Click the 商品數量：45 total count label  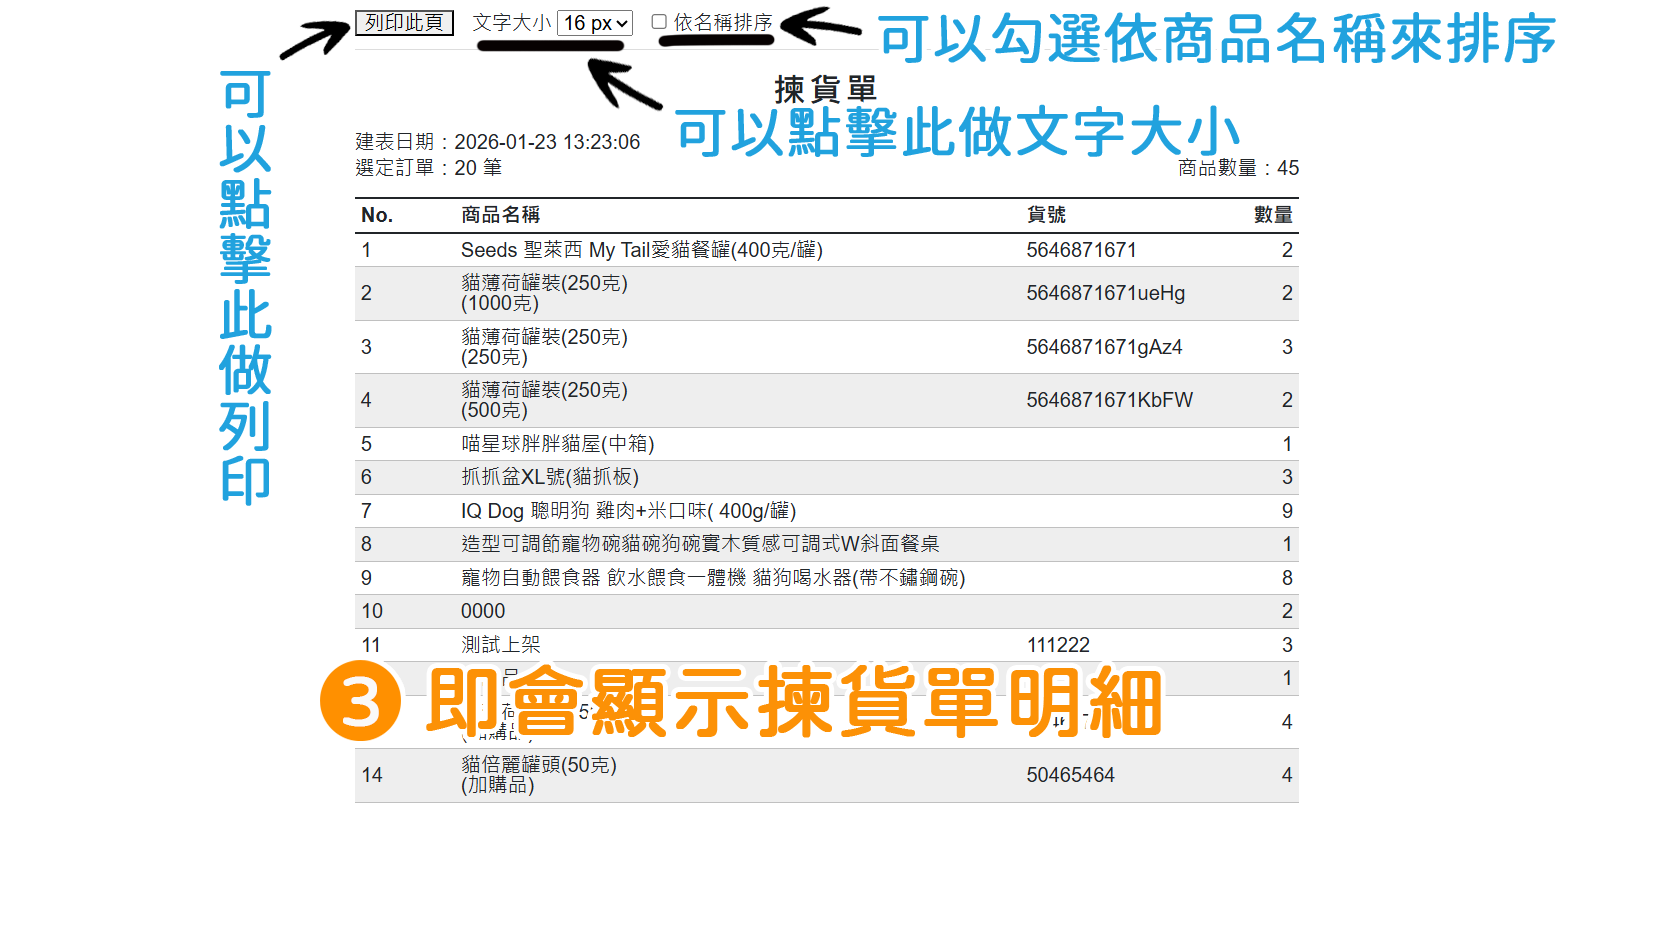coord(1236,168)
